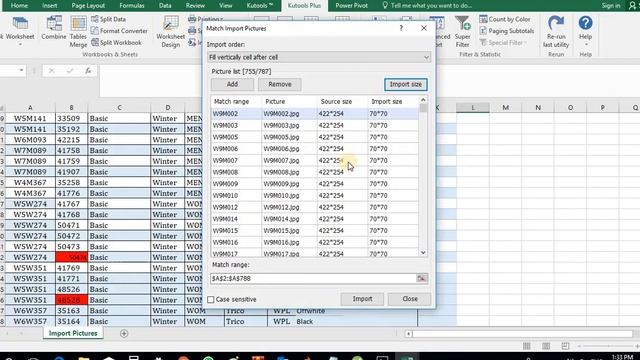
Task: Click the Match range column header
Action: [x=231, y=102]
